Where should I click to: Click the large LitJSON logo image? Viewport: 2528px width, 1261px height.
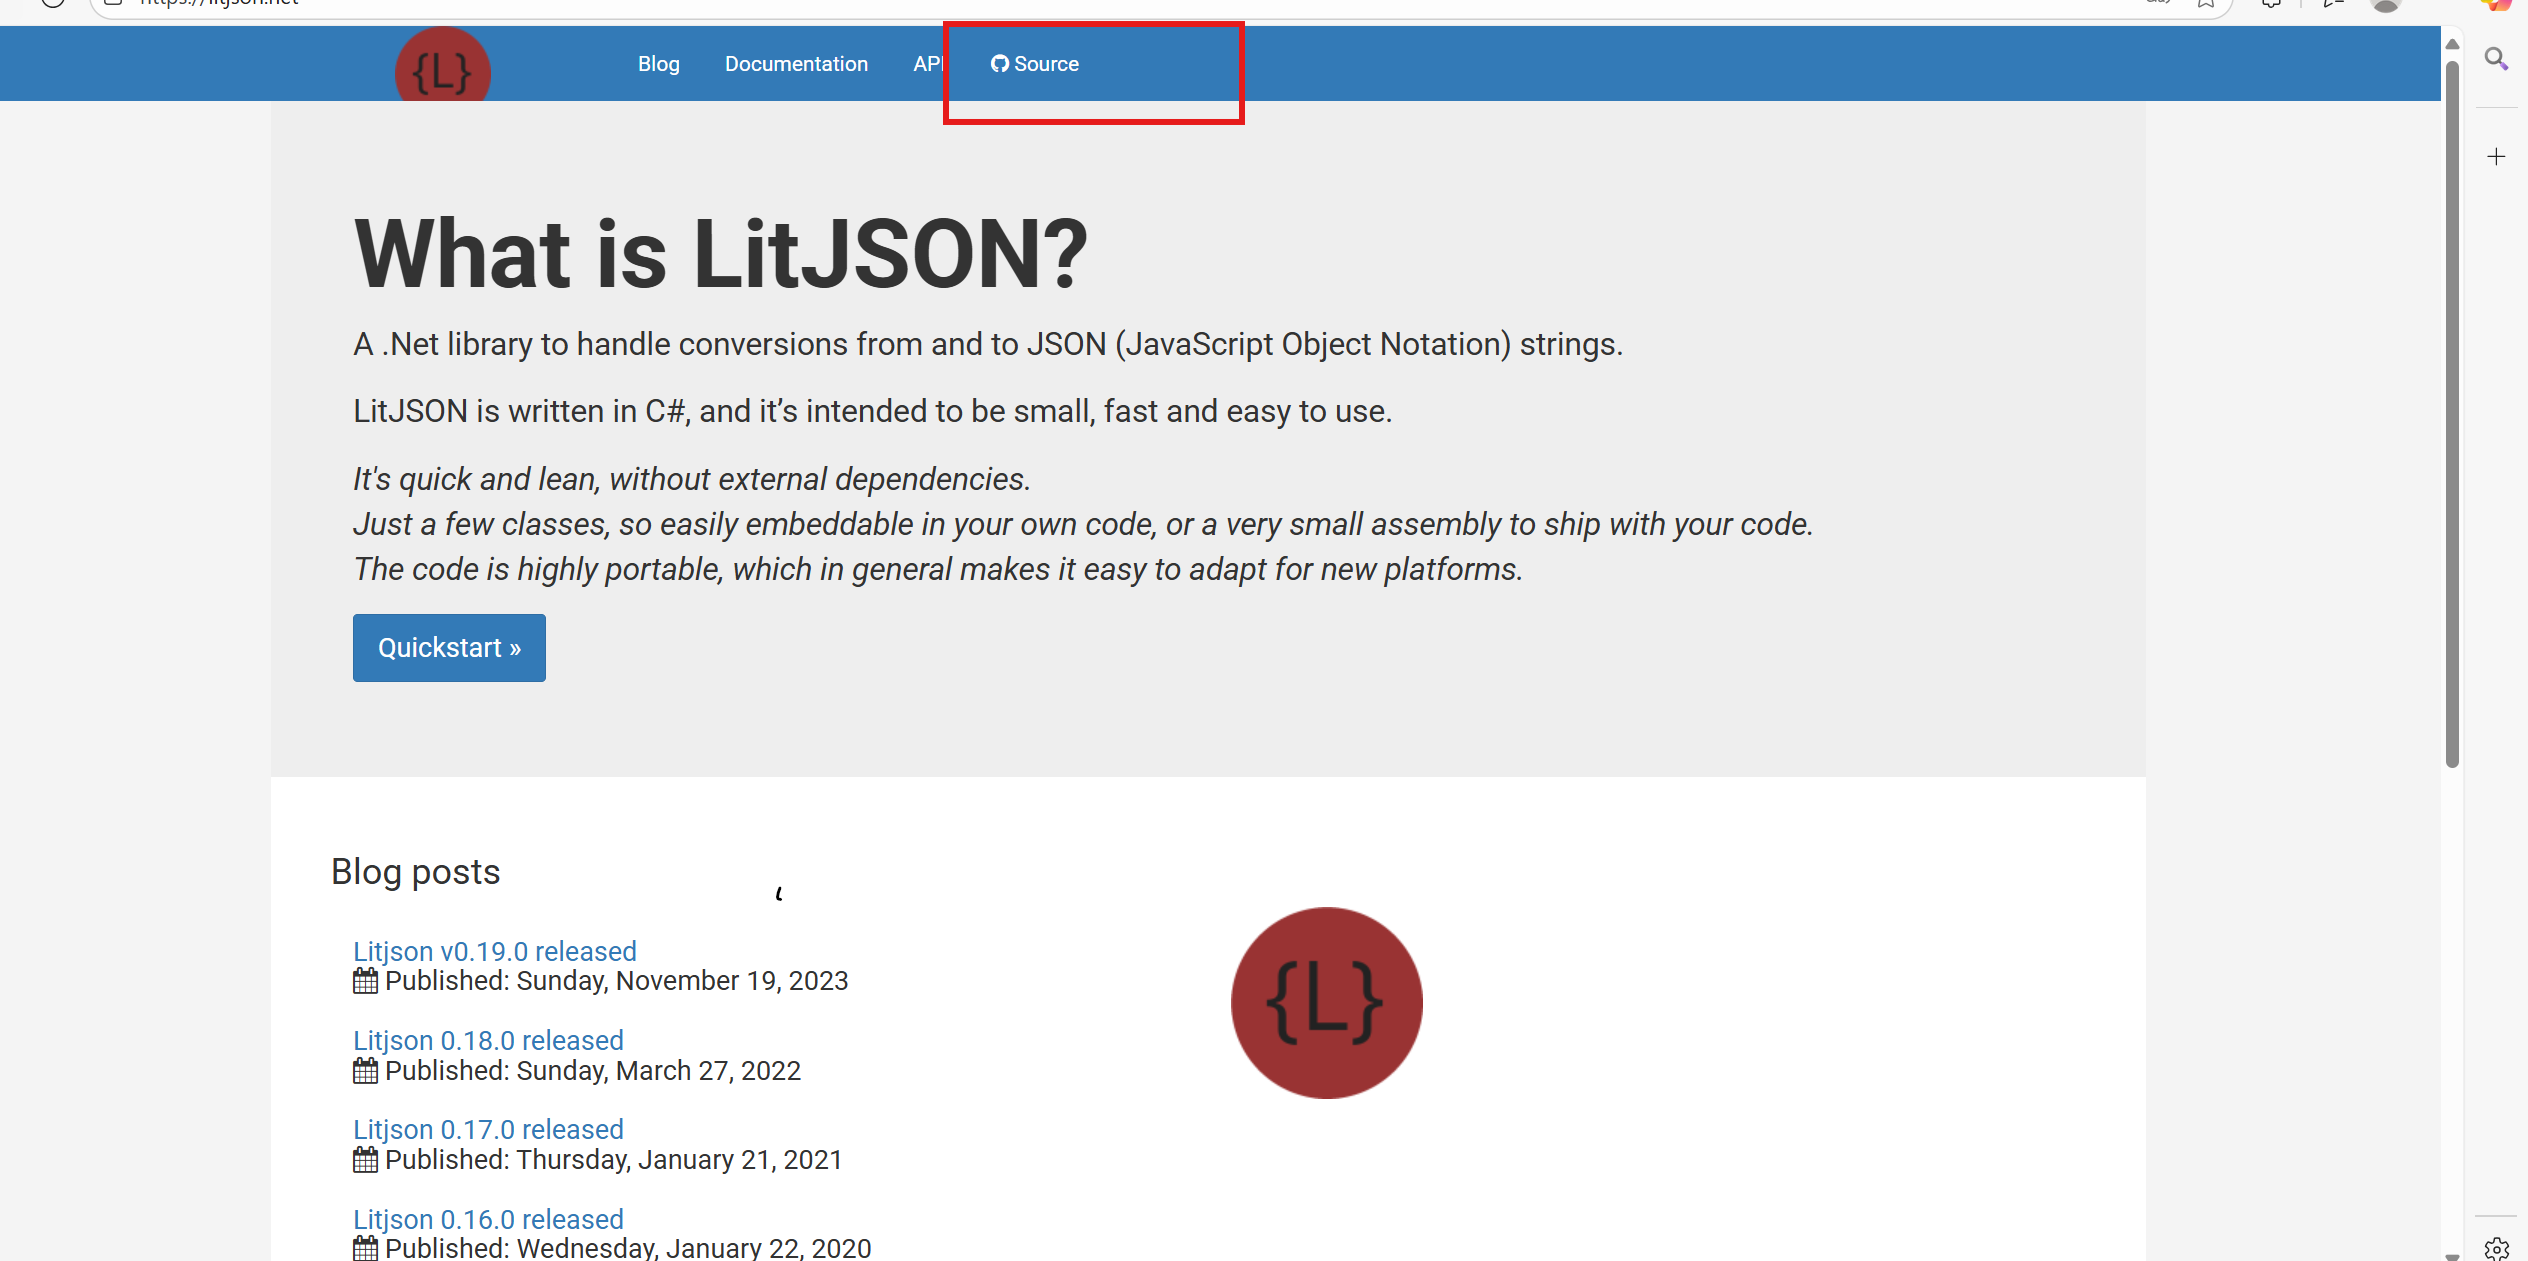click(1326, 1002)
